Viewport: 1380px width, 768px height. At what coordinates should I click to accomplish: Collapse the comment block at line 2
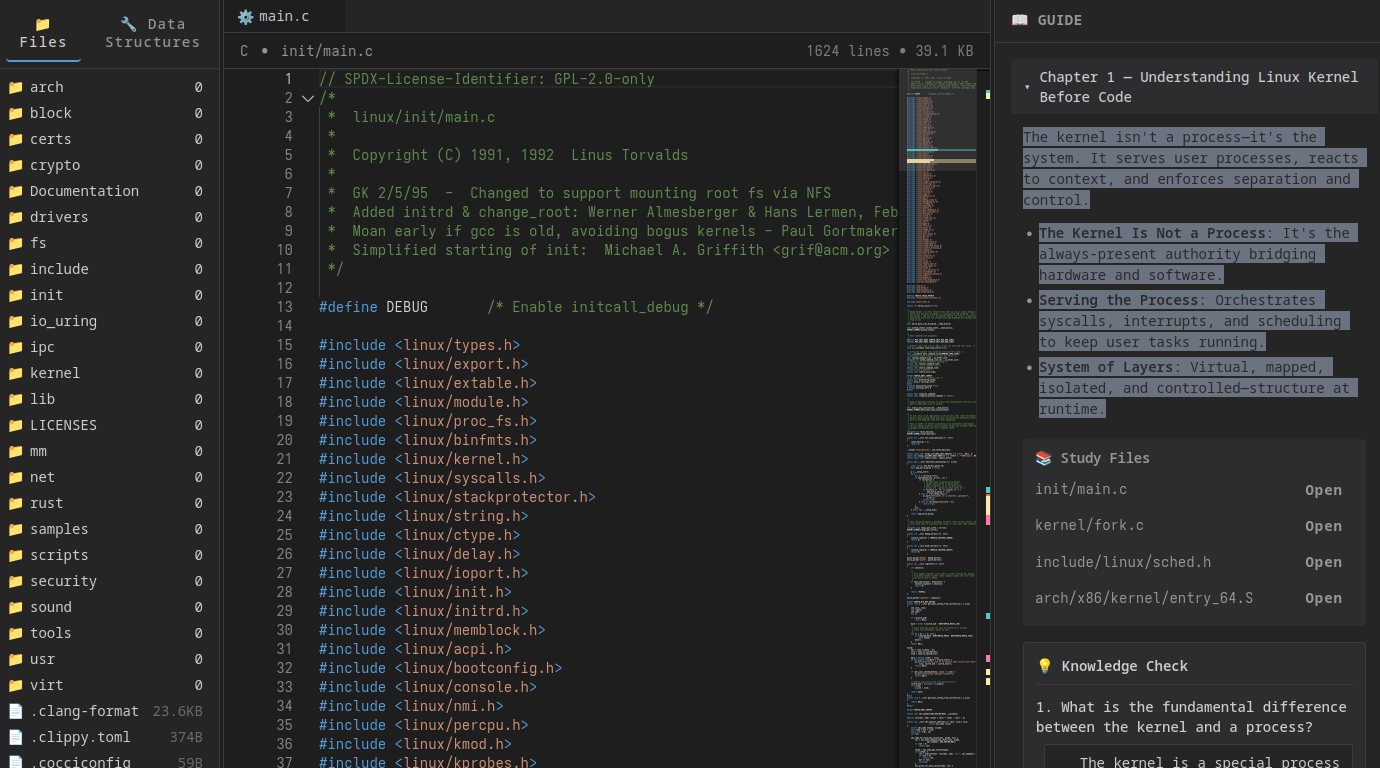pos(307,98)
